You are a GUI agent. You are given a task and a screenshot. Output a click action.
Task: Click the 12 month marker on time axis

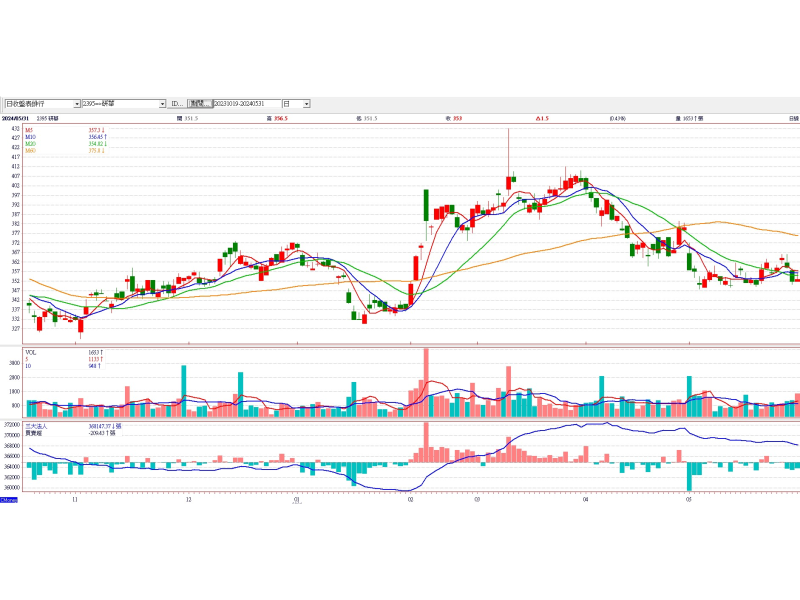tap(189, 499)
